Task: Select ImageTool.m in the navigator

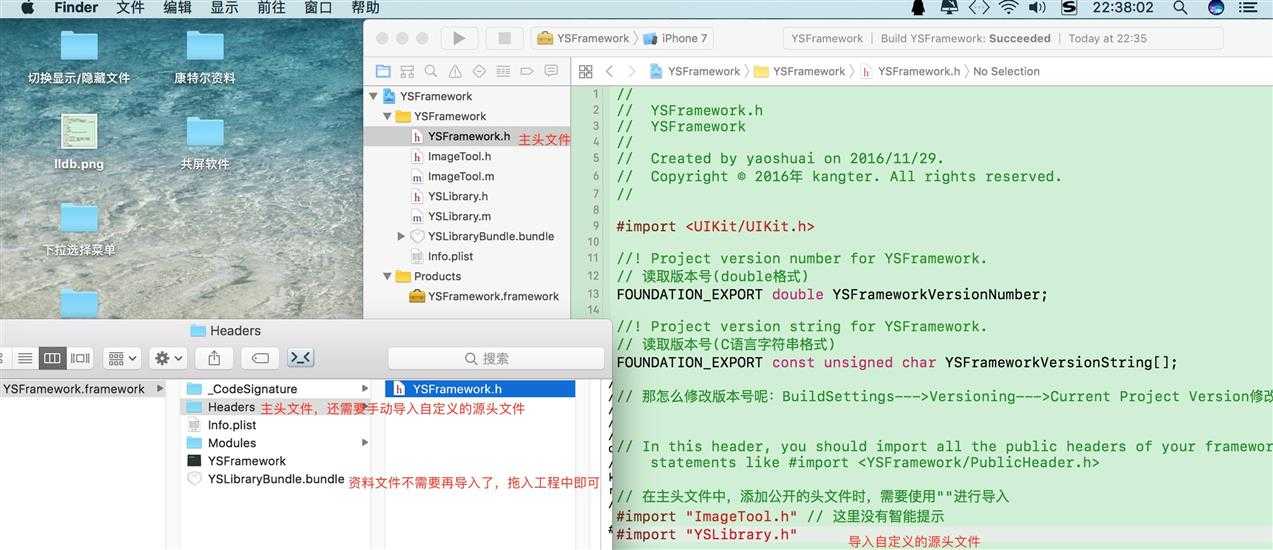Action: click(460, 177)
